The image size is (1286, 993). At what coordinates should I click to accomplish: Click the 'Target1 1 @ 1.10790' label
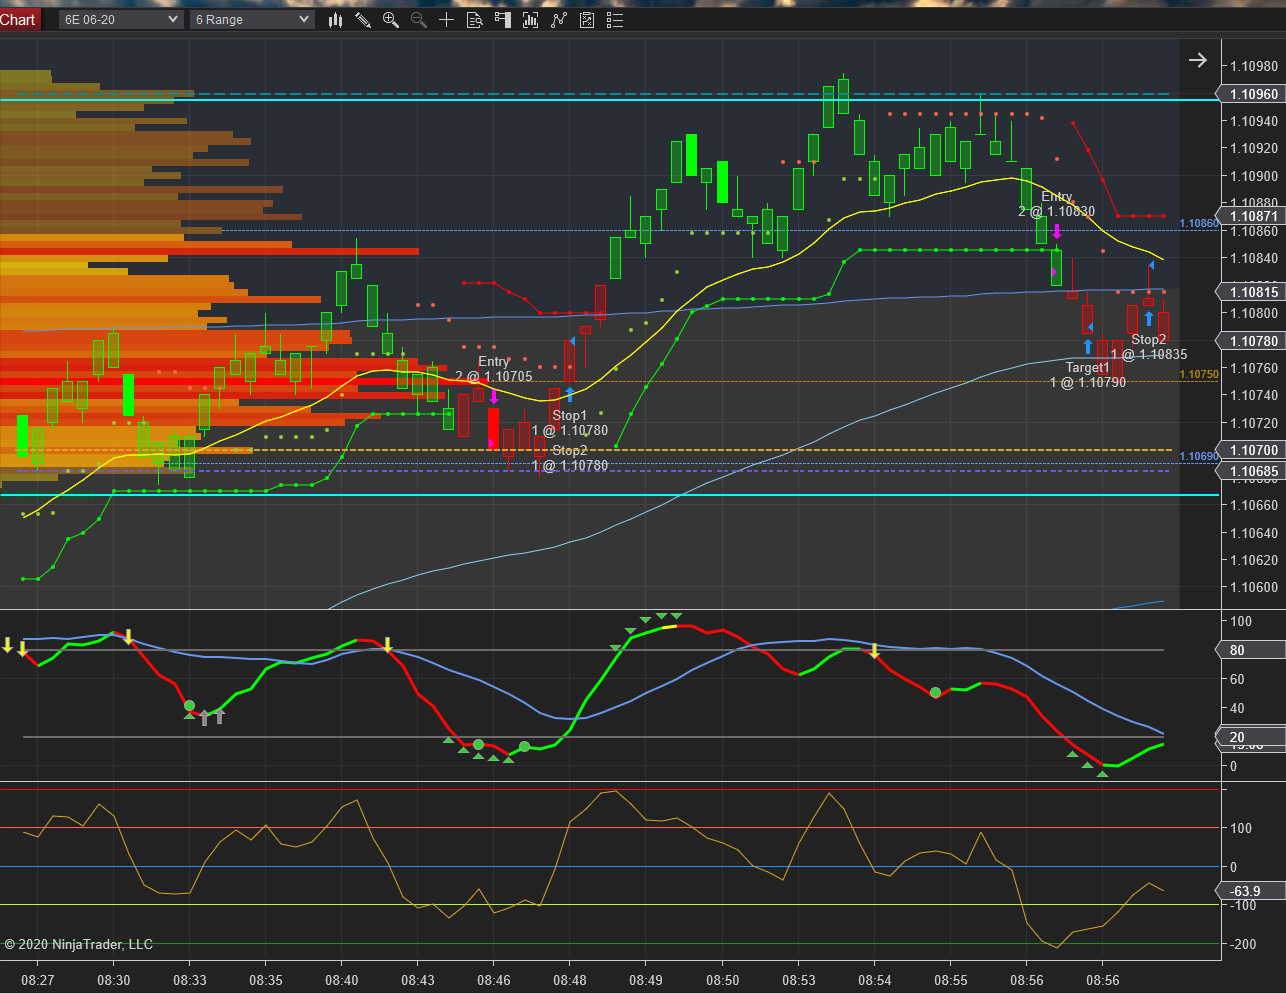click(x=1088, y=375)
